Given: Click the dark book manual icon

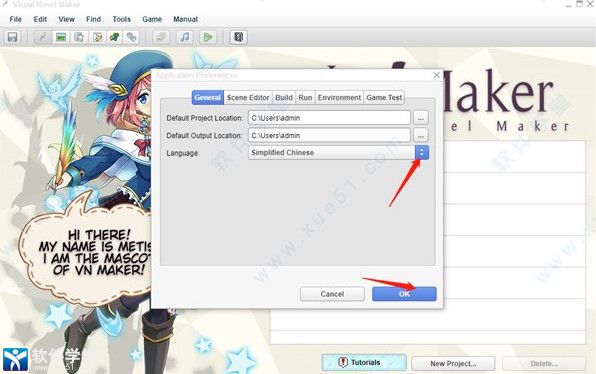Looking at the screenshot, I should pos(238,37).
